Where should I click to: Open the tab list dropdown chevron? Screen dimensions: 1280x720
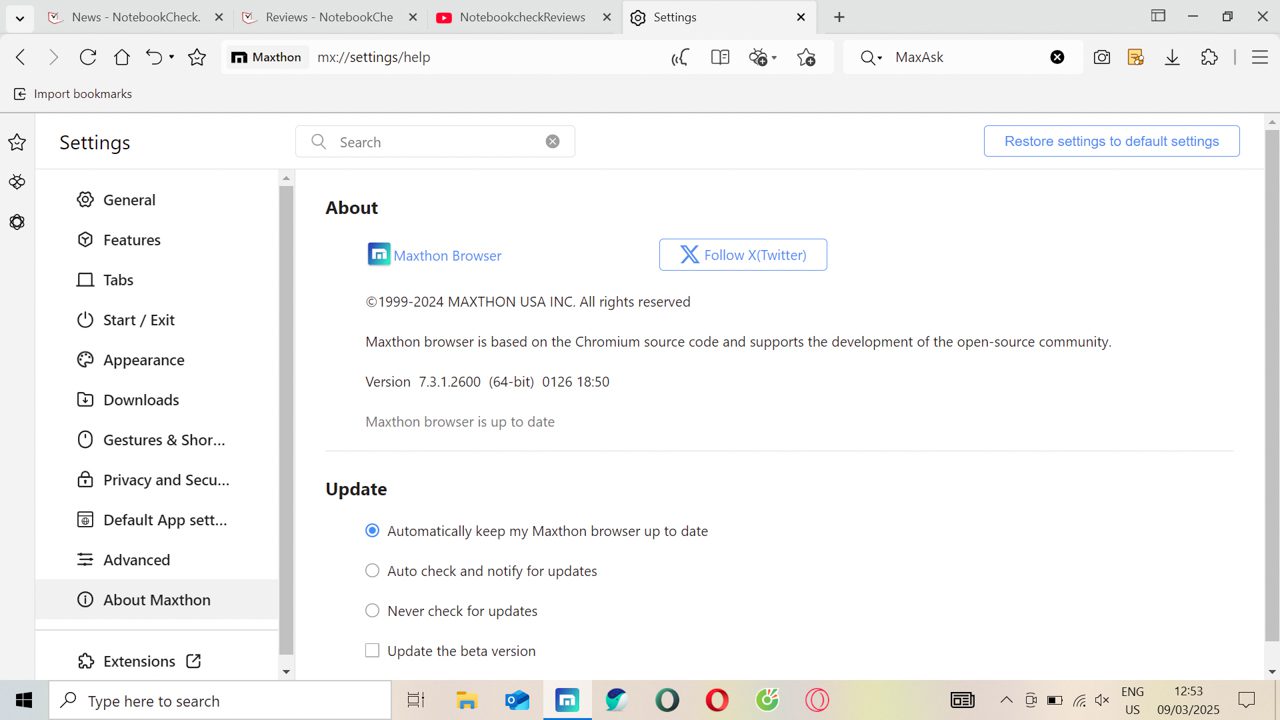click(x=19, y=18)
